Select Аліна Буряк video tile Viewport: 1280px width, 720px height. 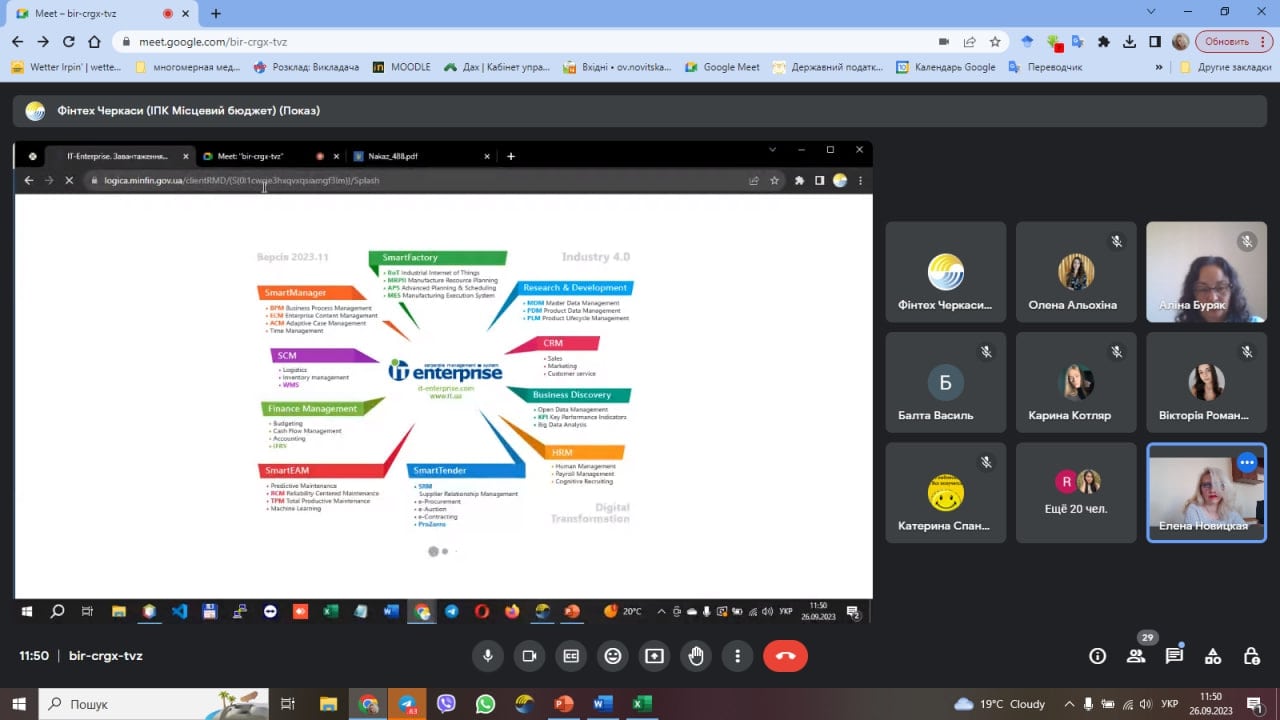[1206, 272]
